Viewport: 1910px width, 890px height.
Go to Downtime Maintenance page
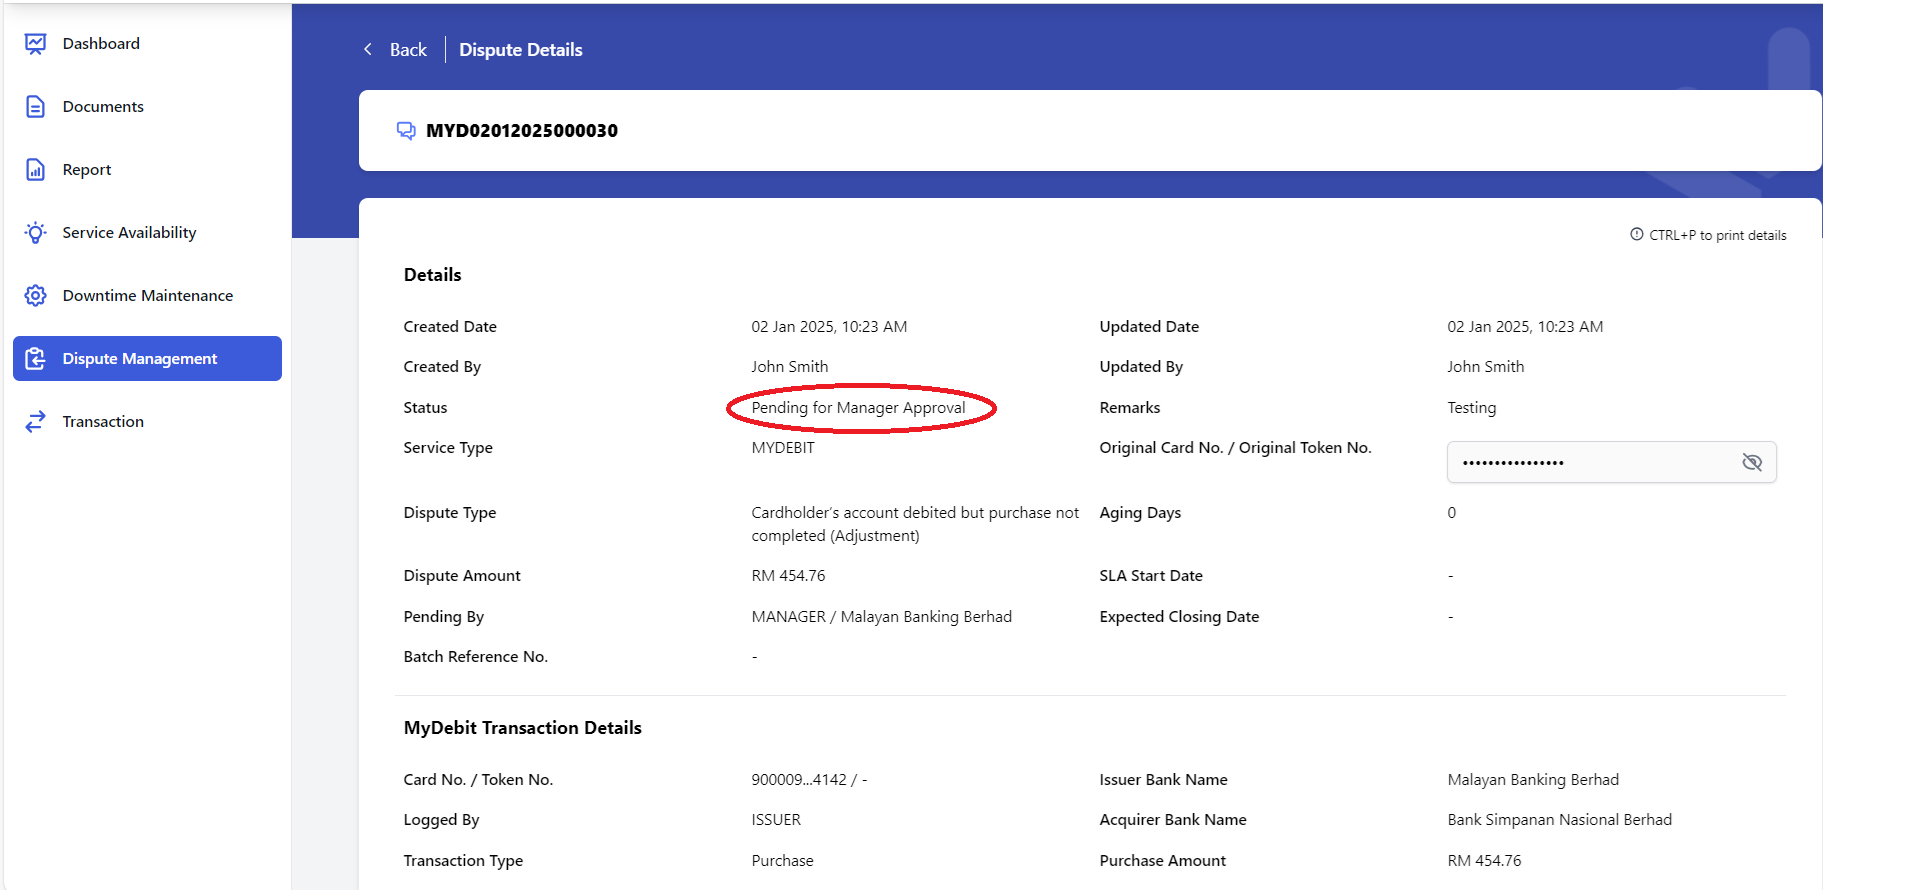pos(147,296)
